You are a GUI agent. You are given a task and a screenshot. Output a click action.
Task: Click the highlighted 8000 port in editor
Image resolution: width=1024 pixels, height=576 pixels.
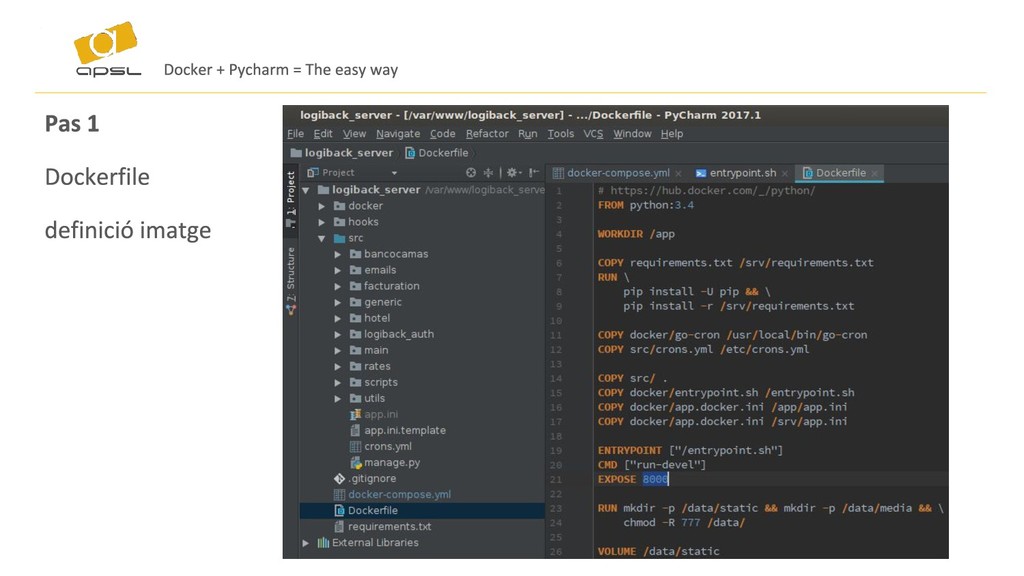[655, 479]
